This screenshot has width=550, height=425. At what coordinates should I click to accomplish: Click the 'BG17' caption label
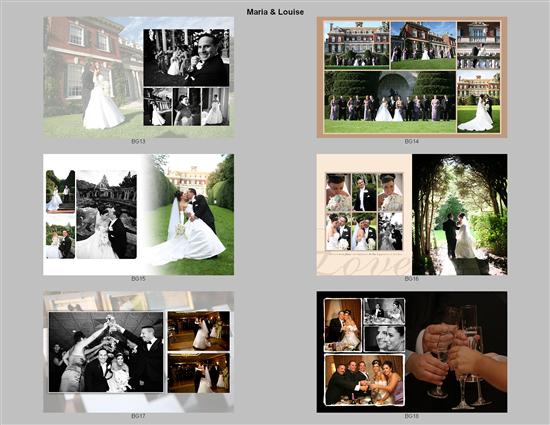pos(138,416)
